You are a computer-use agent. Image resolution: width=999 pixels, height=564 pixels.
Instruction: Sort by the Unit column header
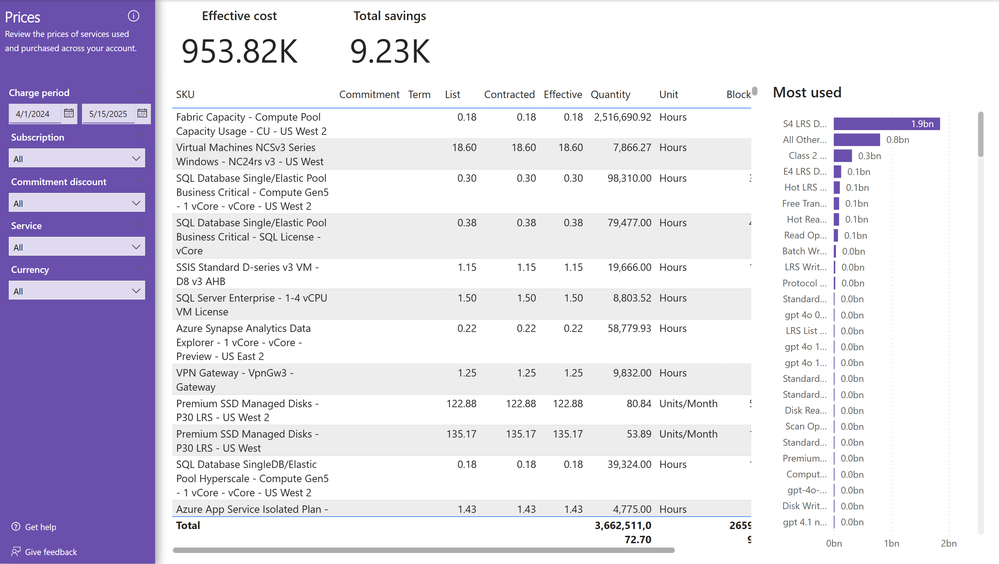click(668, 94)
